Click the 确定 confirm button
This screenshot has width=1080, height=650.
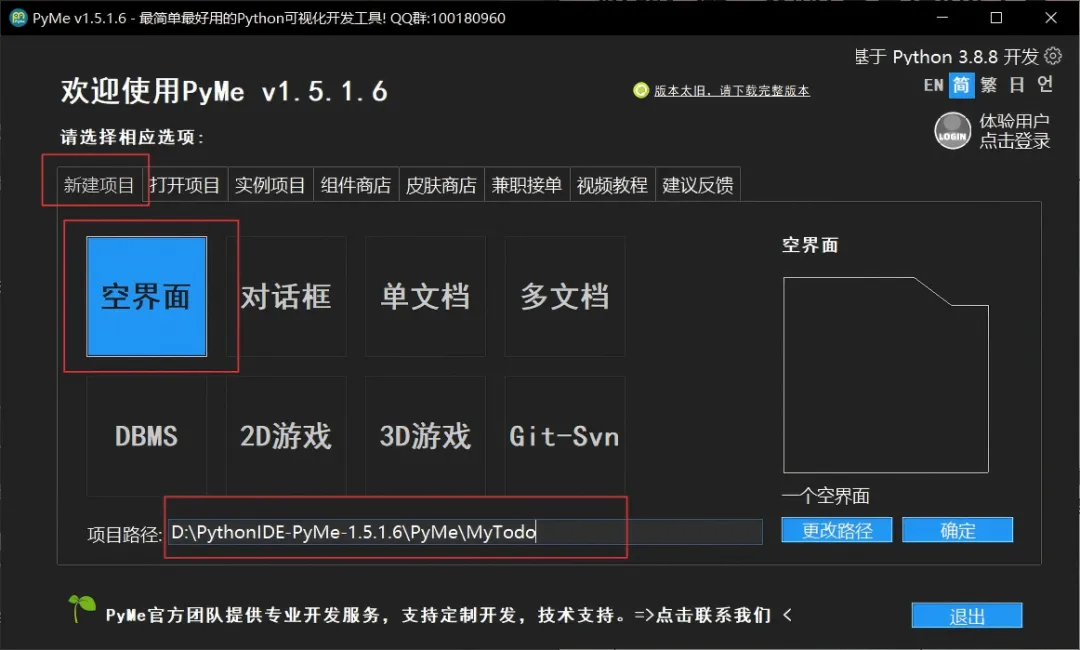pos(958,530)
